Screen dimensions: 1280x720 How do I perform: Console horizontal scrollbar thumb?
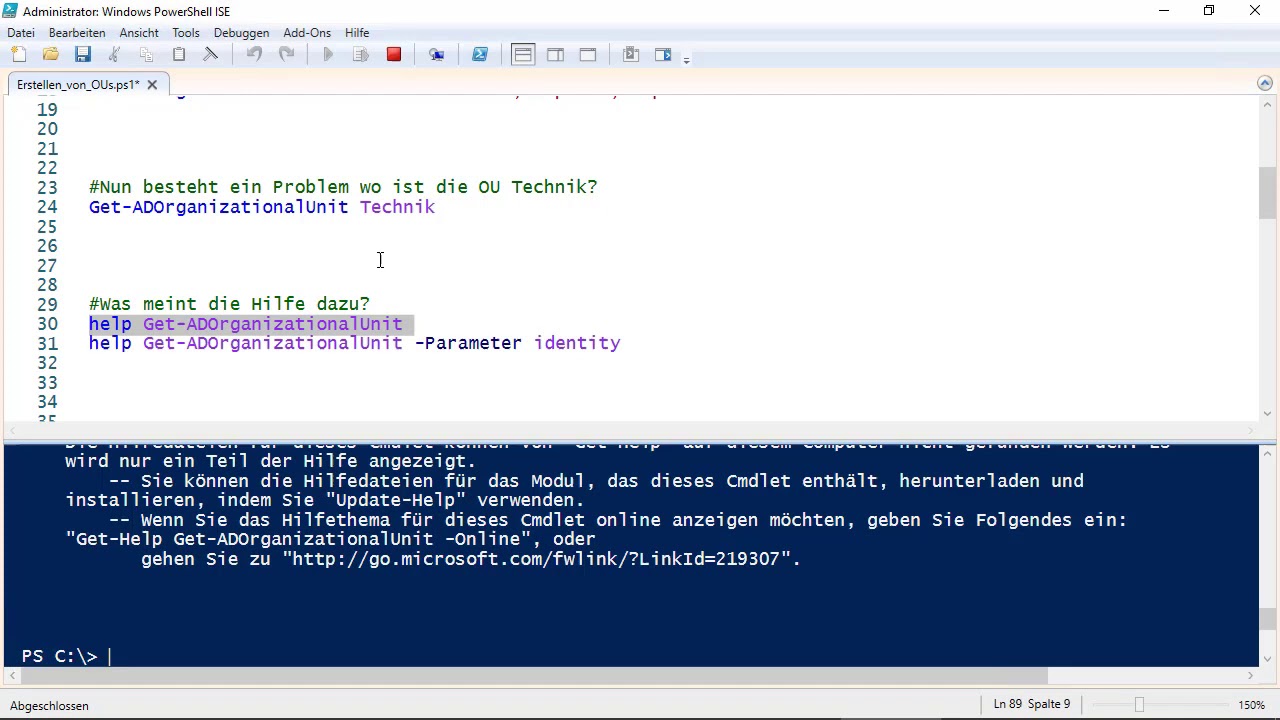[x=532, y=676]
